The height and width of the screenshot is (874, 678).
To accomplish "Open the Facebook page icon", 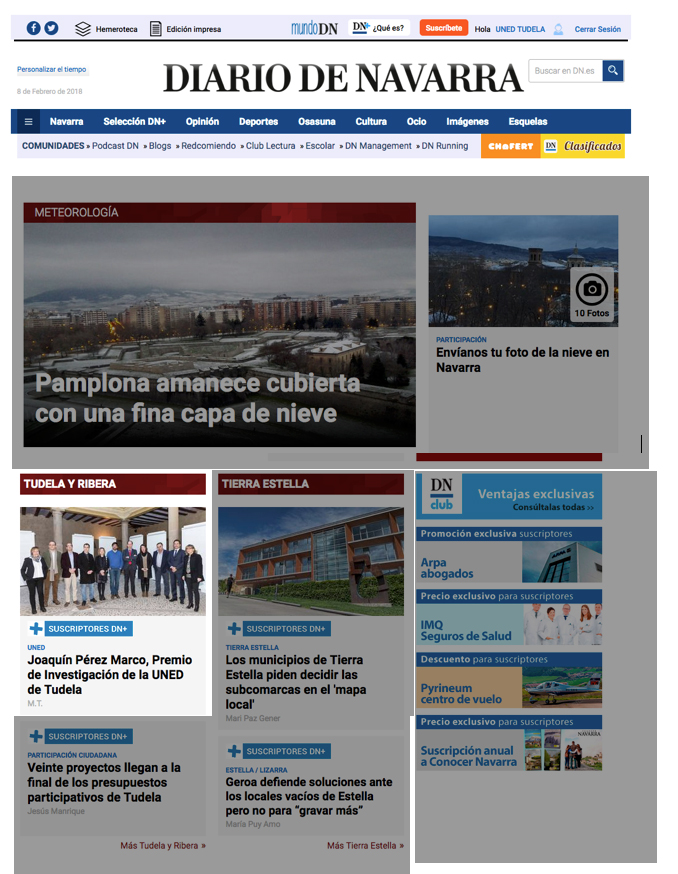I will coord(33,28).
